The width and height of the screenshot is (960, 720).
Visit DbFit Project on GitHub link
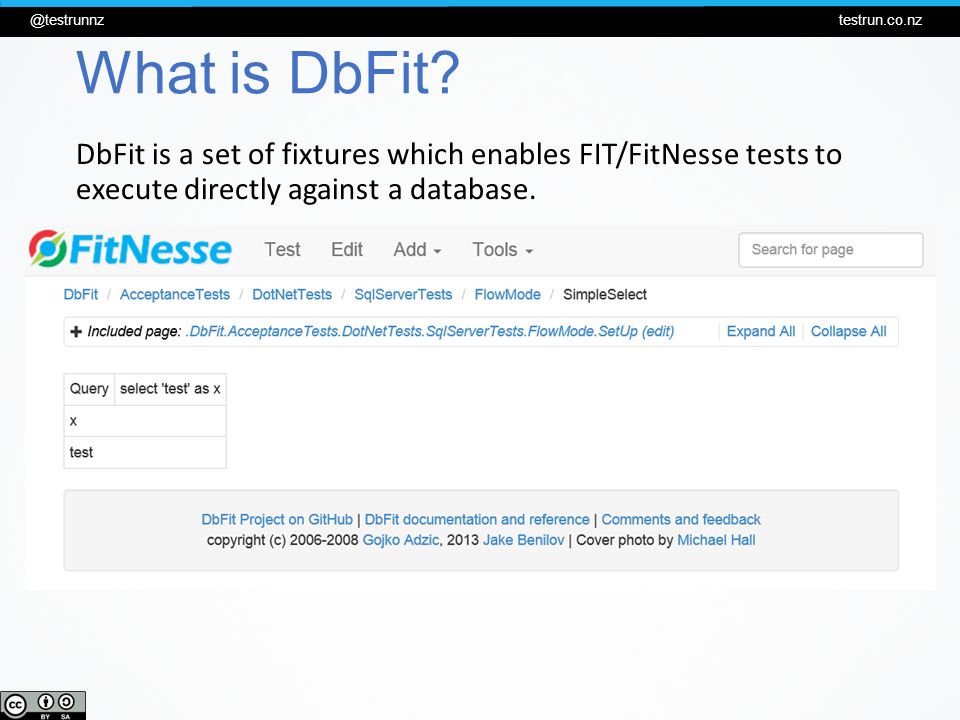(x=277, y=519)
